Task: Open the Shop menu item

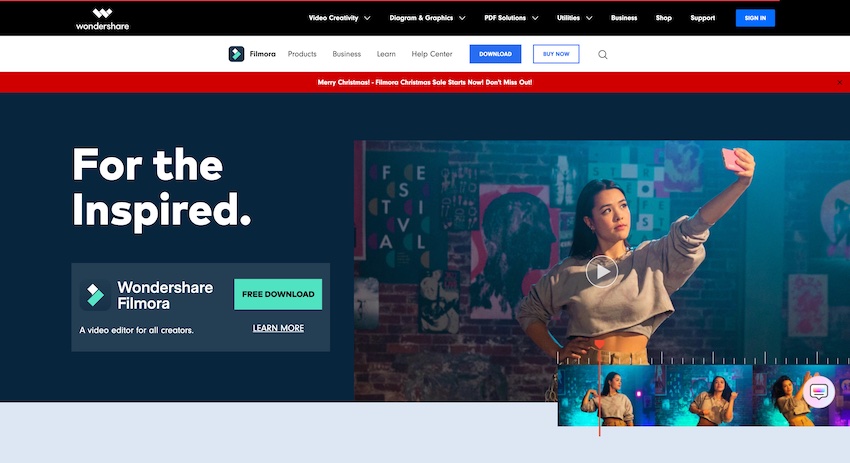Action: (x=664, y=18)
